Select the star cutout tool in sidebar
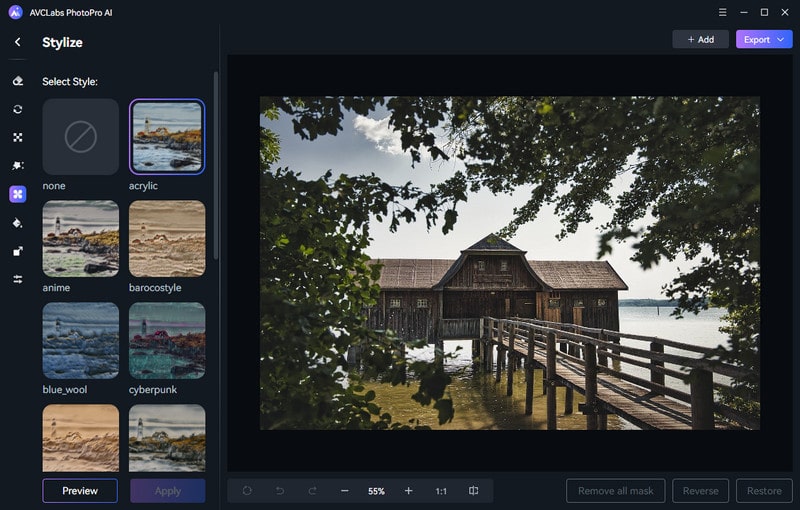 click(18, 165)
